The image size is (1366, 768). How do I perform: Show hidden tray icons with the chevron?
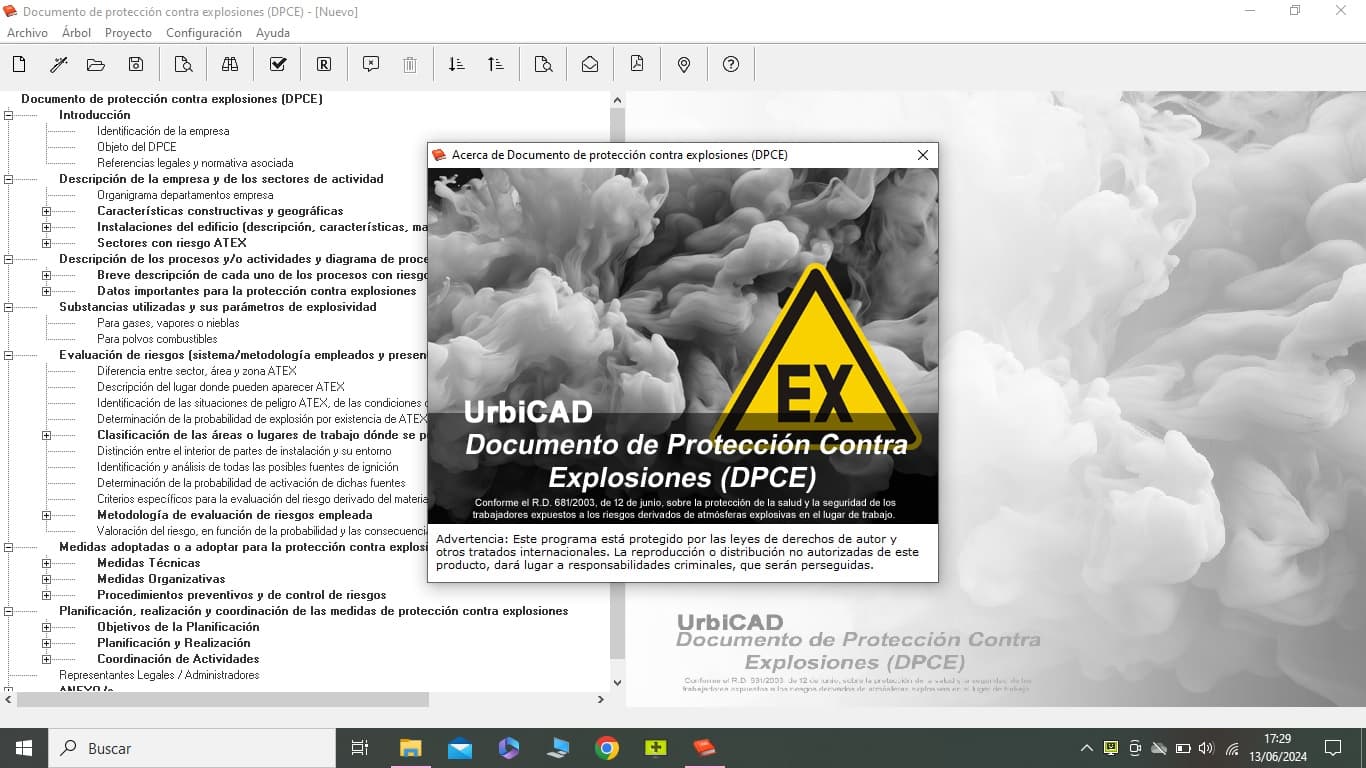point(1087,748)
